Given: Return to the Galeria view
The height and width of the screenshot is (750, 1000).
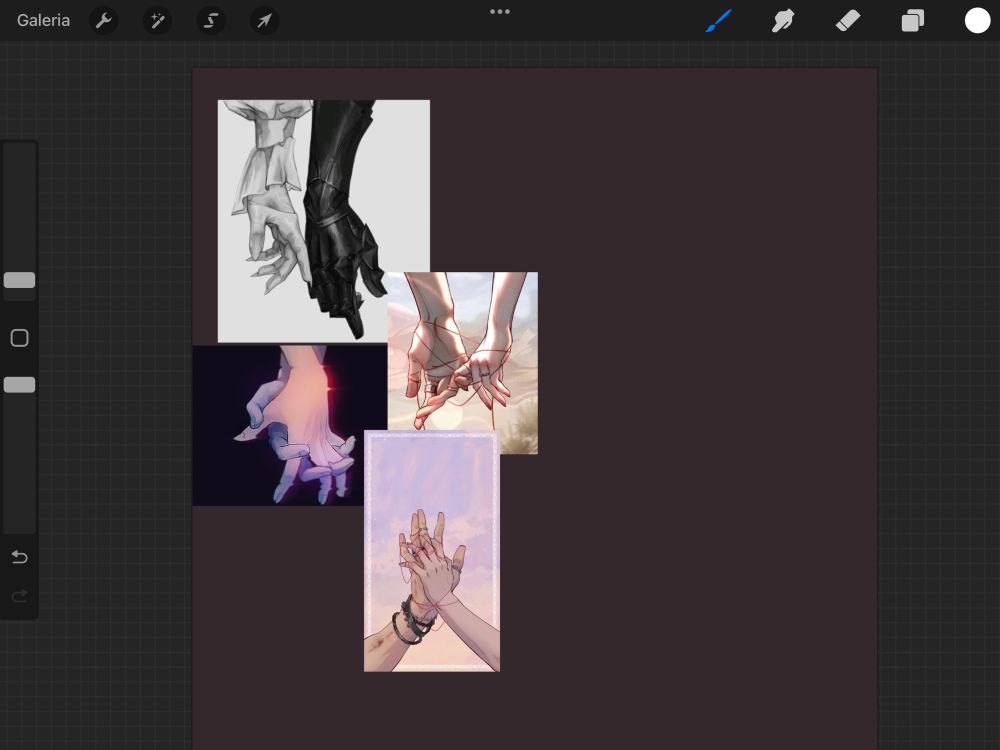Looking at the screenshot, I should pos(43,20).
